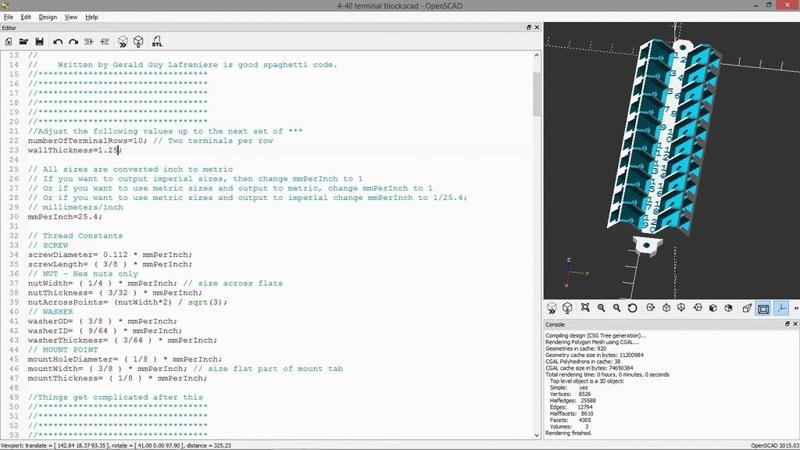Screen dimensions: 800x450
Task: Expand the viewer toolbar overflow chevron
Action: tap(796, 308)
